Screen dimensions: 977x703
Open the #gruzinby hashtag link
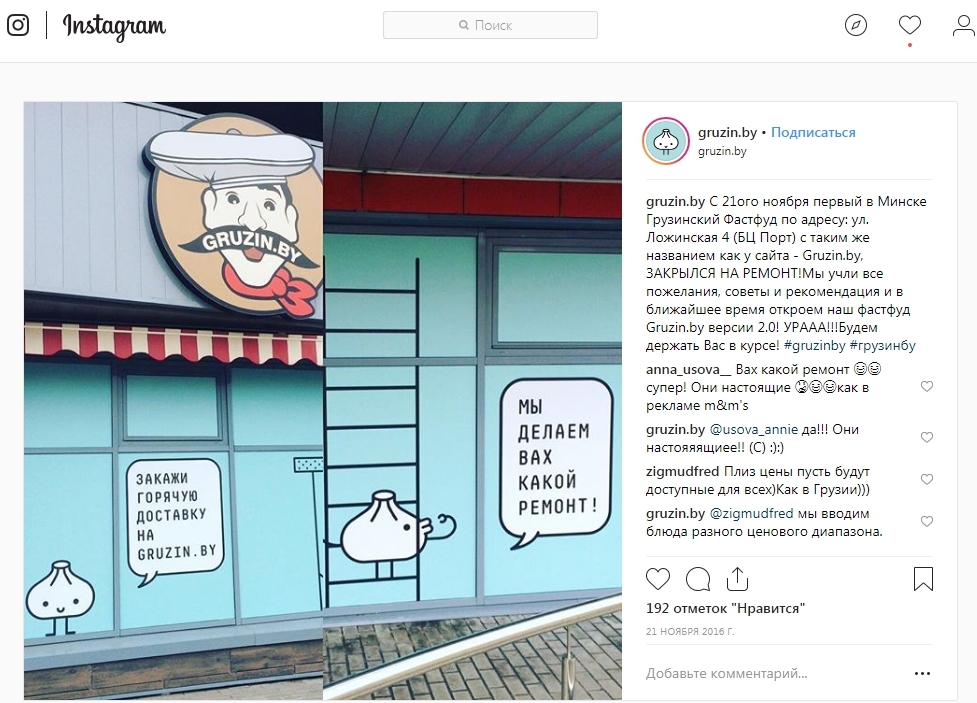(814, 345)
